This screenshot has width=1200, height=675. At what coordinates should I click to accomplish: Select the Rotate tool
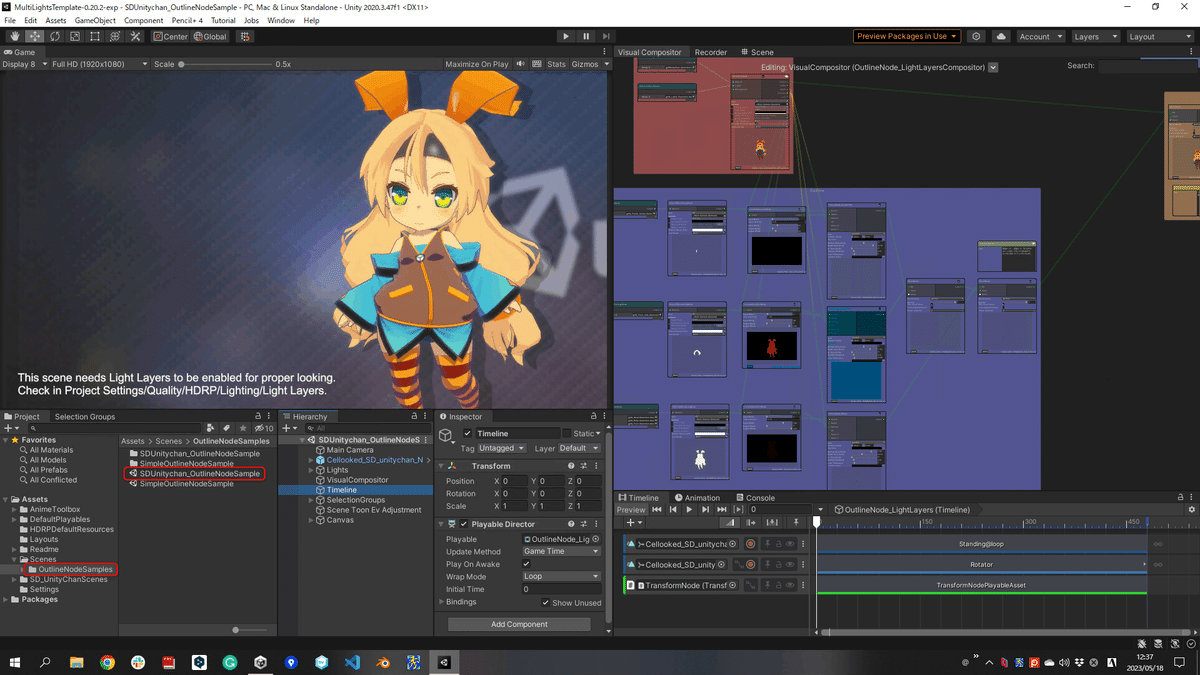pos(55,36)
